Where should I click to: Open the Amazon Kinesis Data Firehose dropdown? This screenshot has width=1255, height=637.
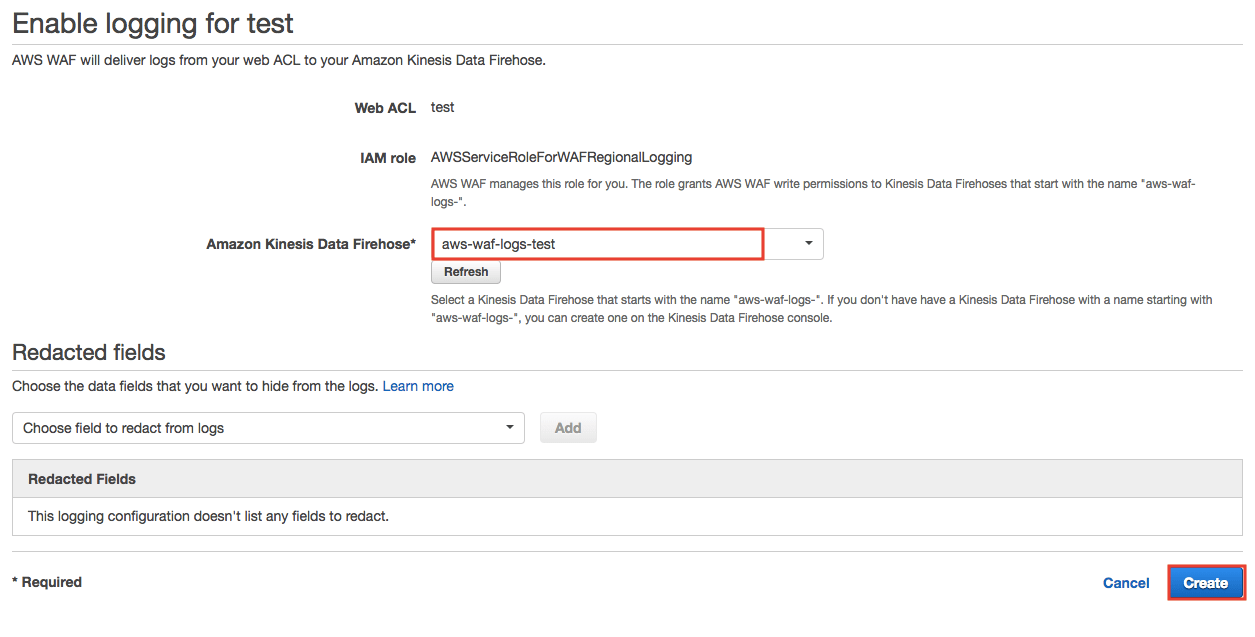(x=598, y=244)
